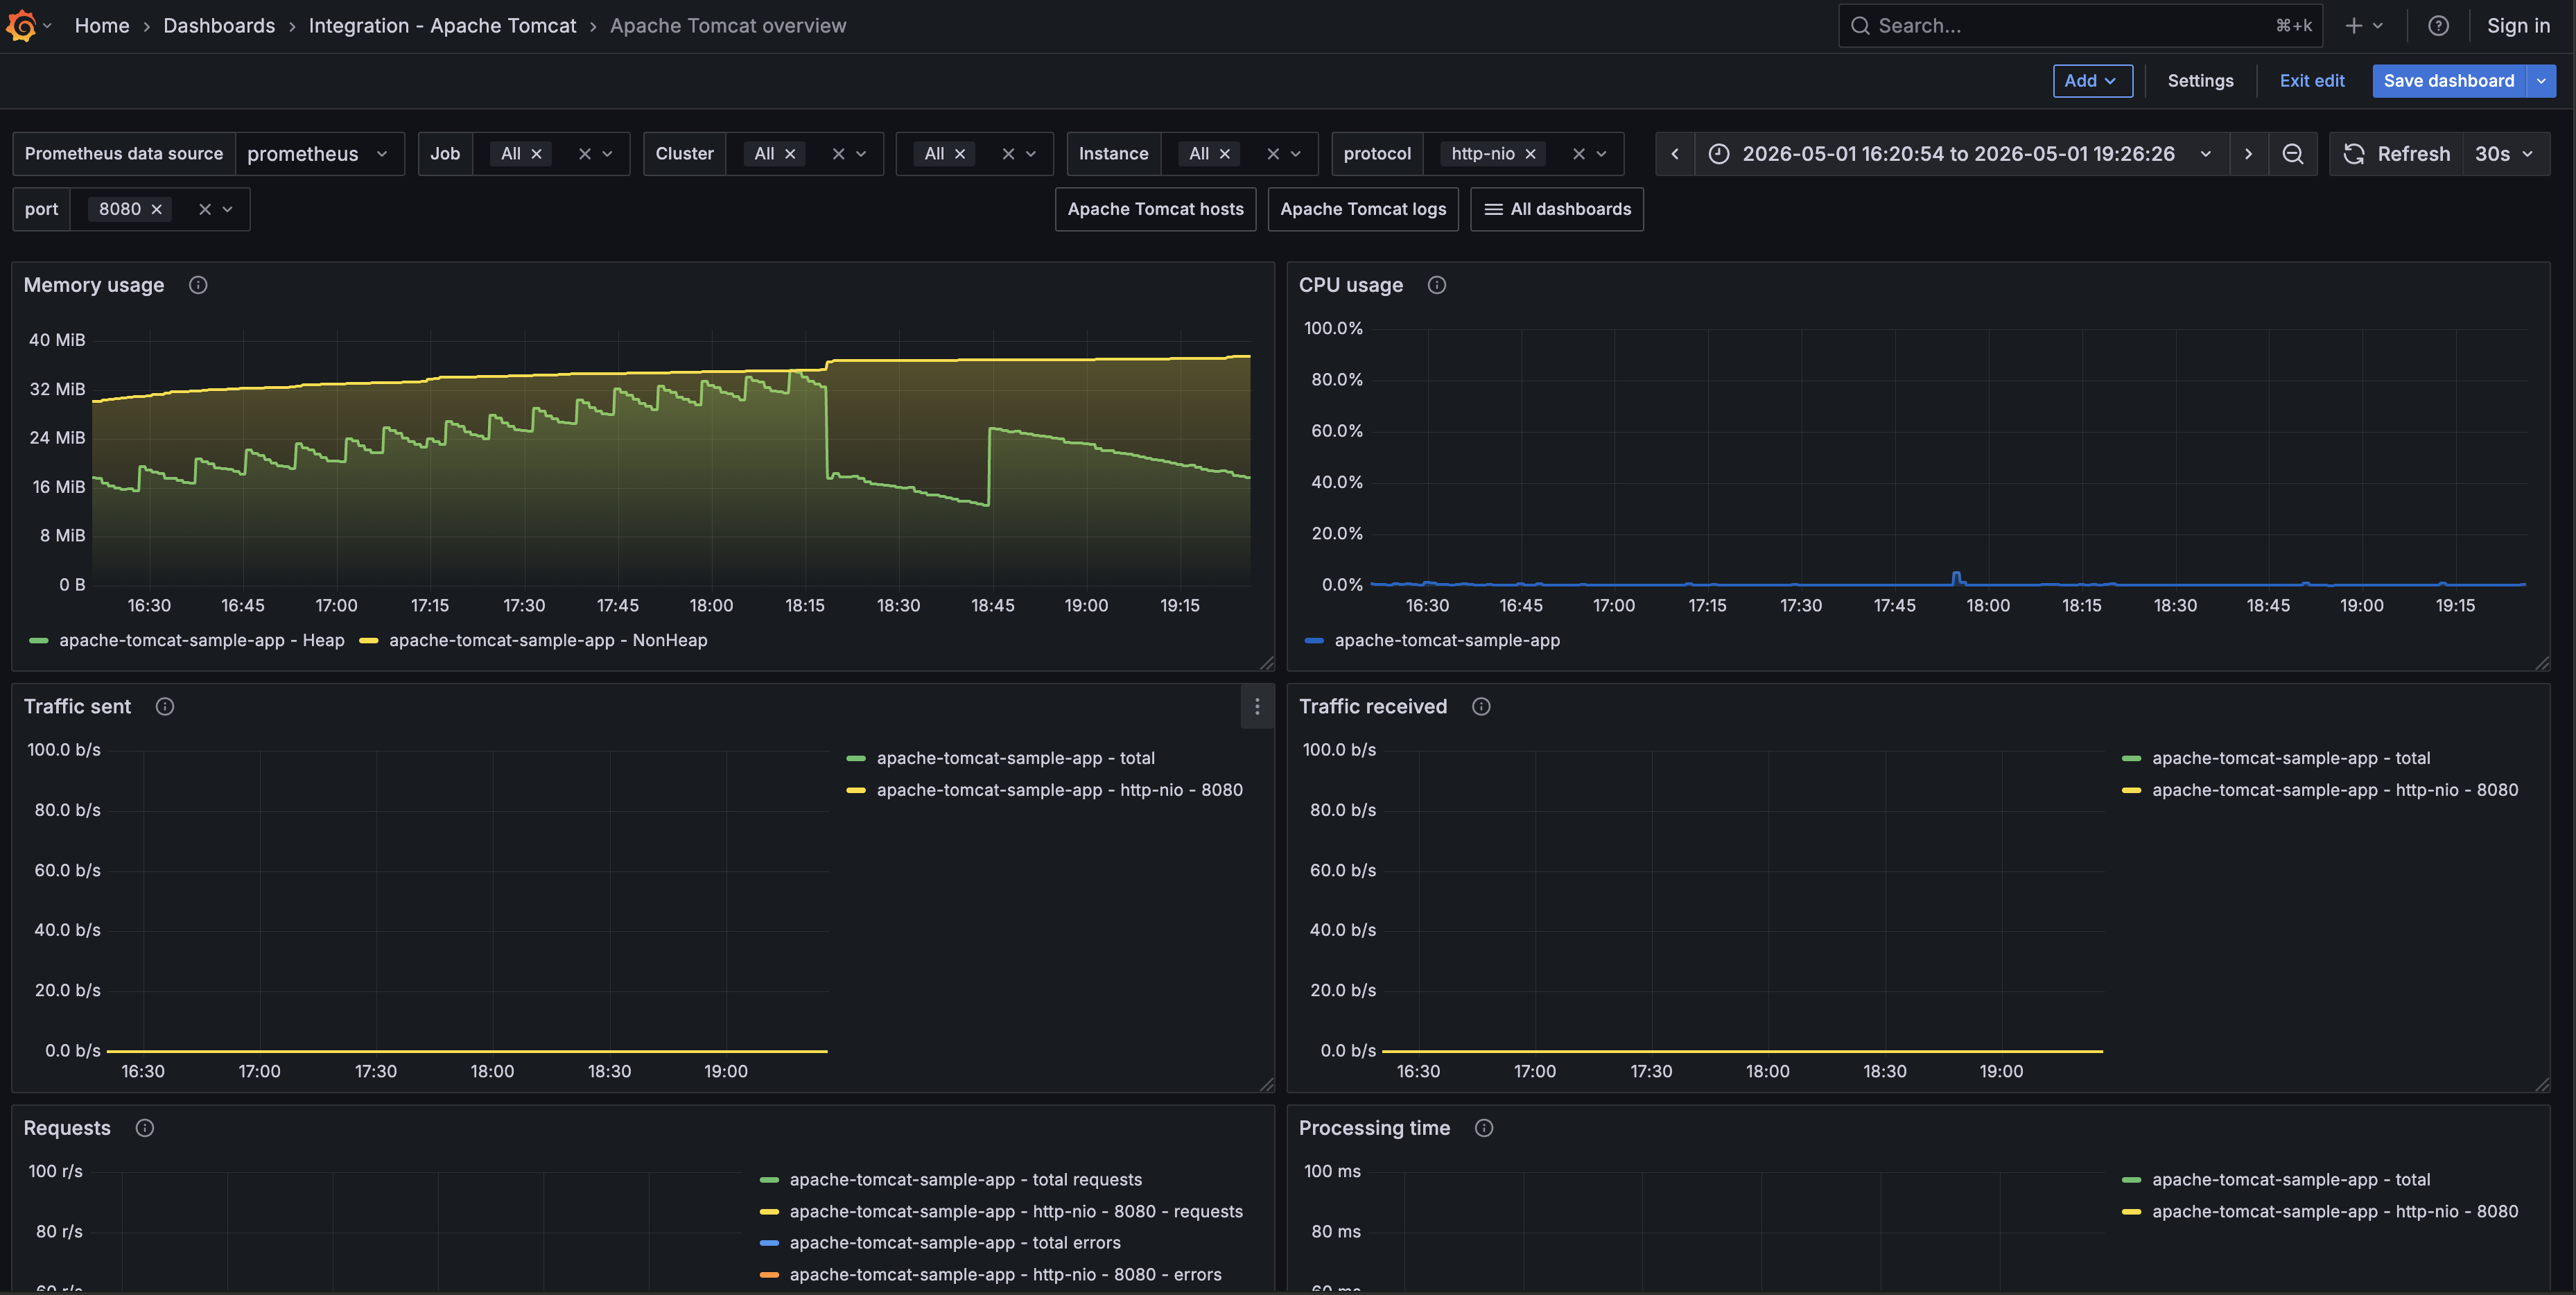
Task: Open the prometheus data source dropdown
Action: click(319, 154)
